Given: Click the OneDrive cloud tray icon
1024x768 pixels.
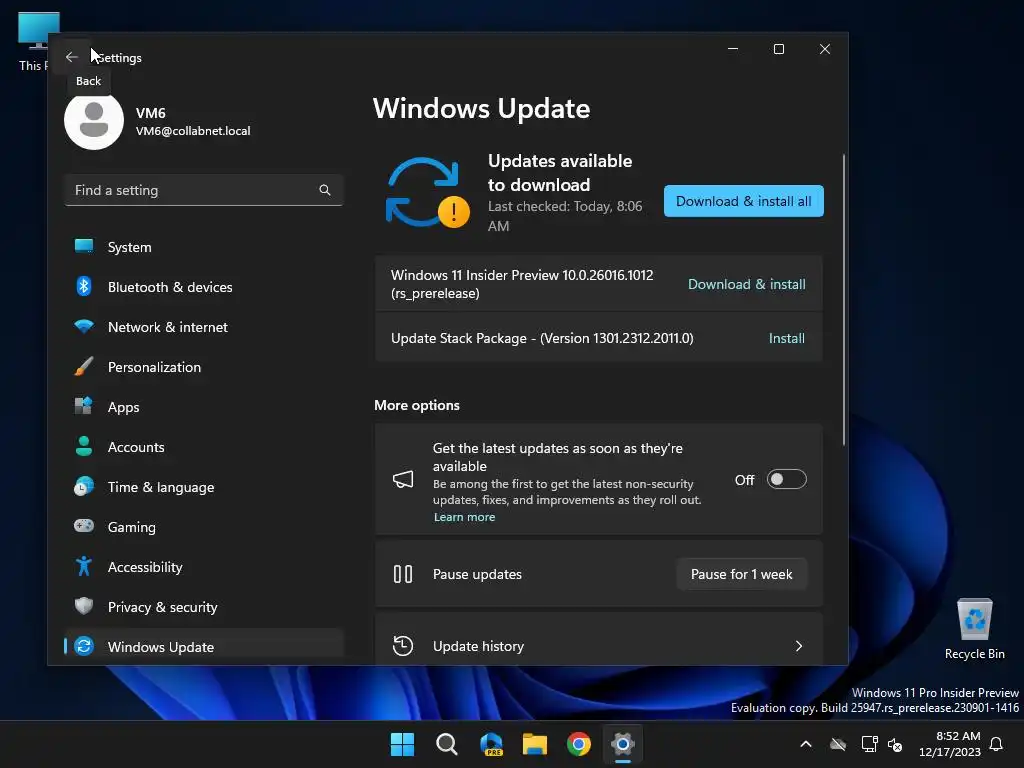Looking at the screenshot, I should (838, 744).
